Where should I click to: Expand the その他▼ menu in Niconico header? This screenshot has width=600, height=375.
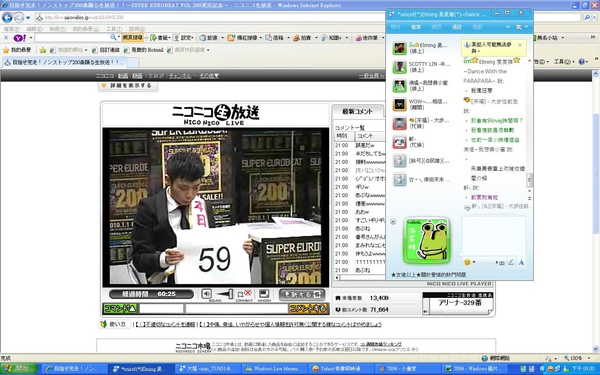click(209, 76)
